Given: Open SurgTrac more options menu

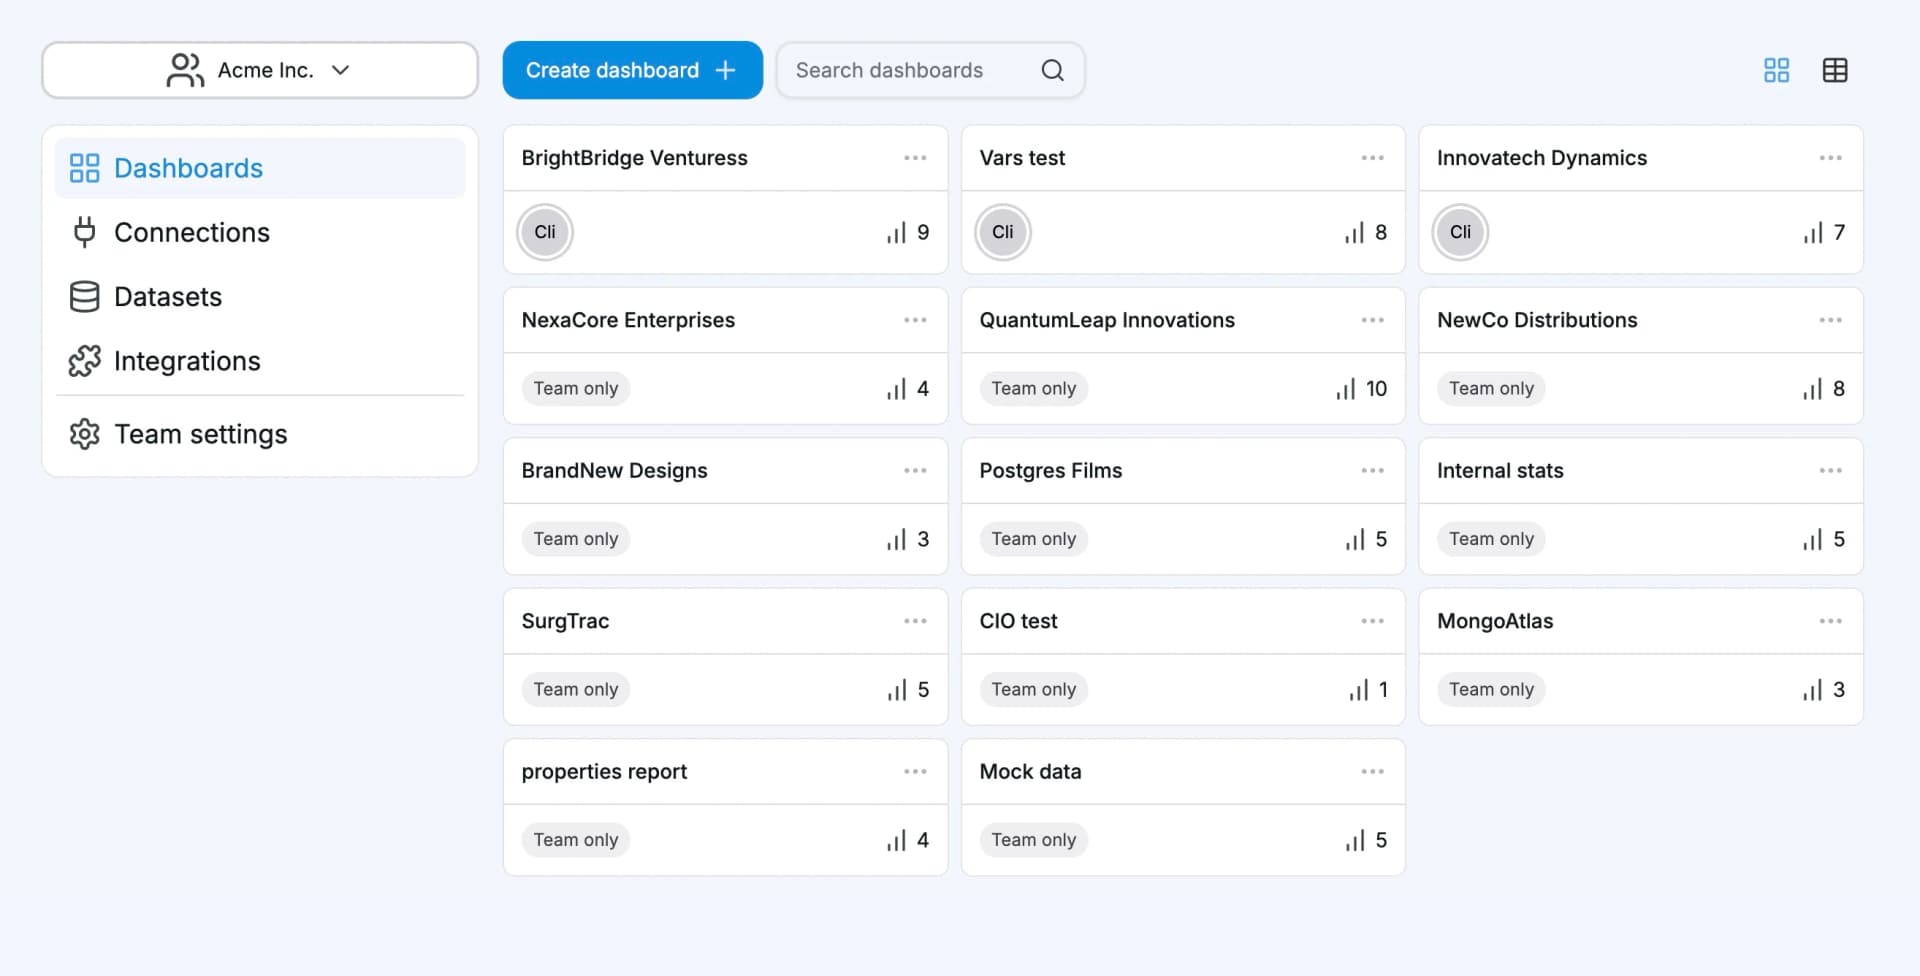Looking at the screenshot, I should [915, 621].
